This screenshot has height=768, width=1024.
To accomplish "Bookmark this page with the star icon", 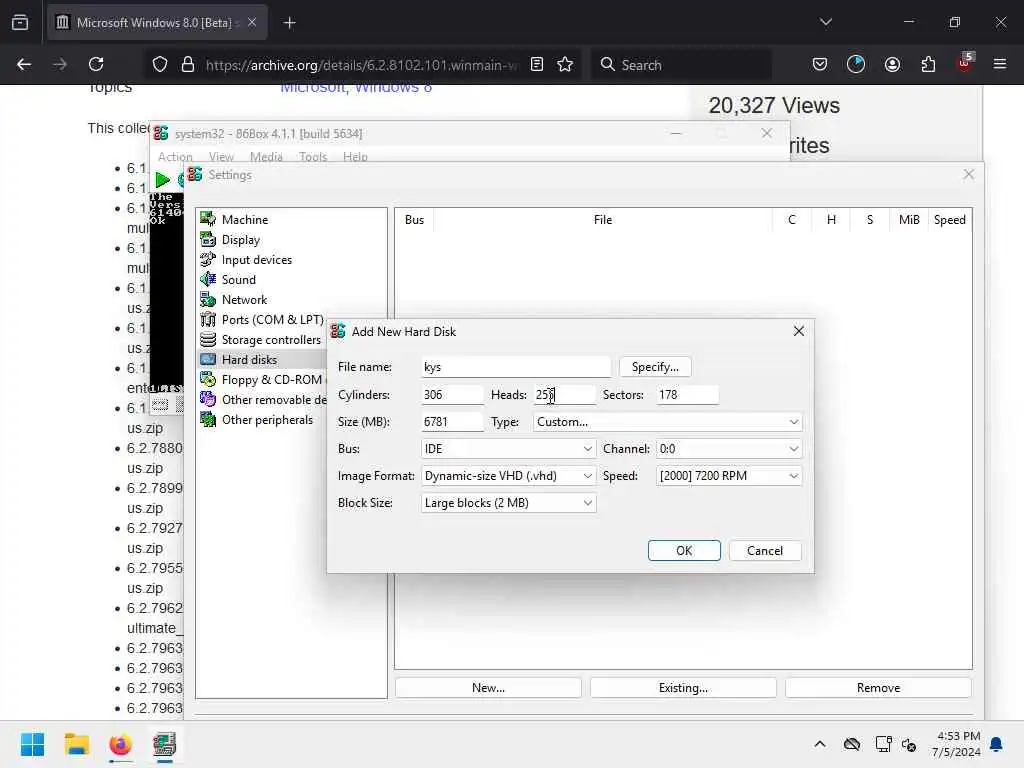I will (x=565, y=64).
